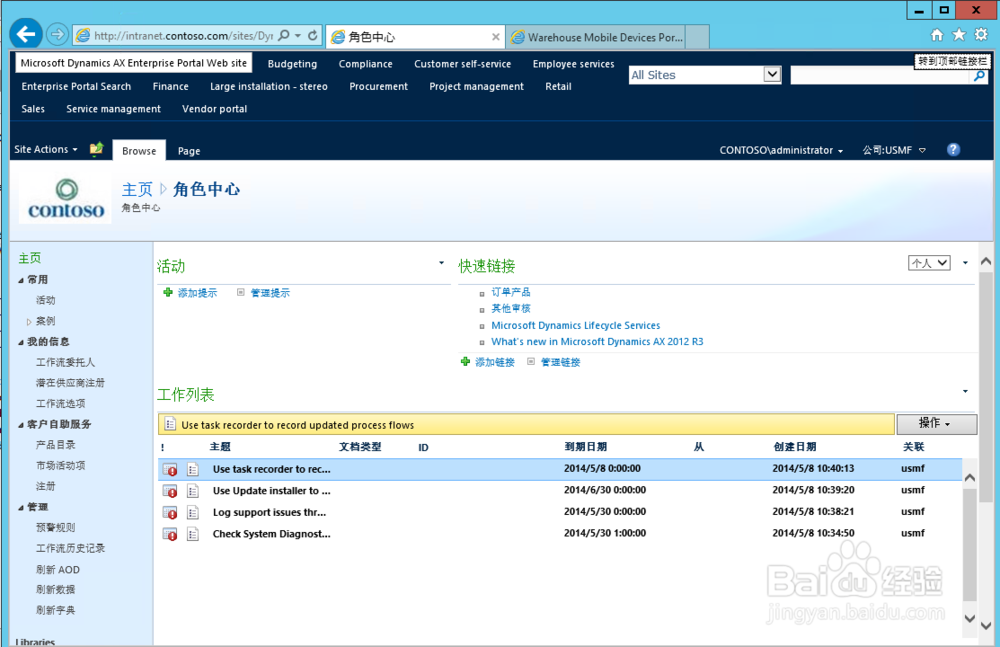Image resolution: width=1000 pixels, height=647 pixels.
Task: Open 工作流委托人 in the left navigation
Action: [65, 362]
